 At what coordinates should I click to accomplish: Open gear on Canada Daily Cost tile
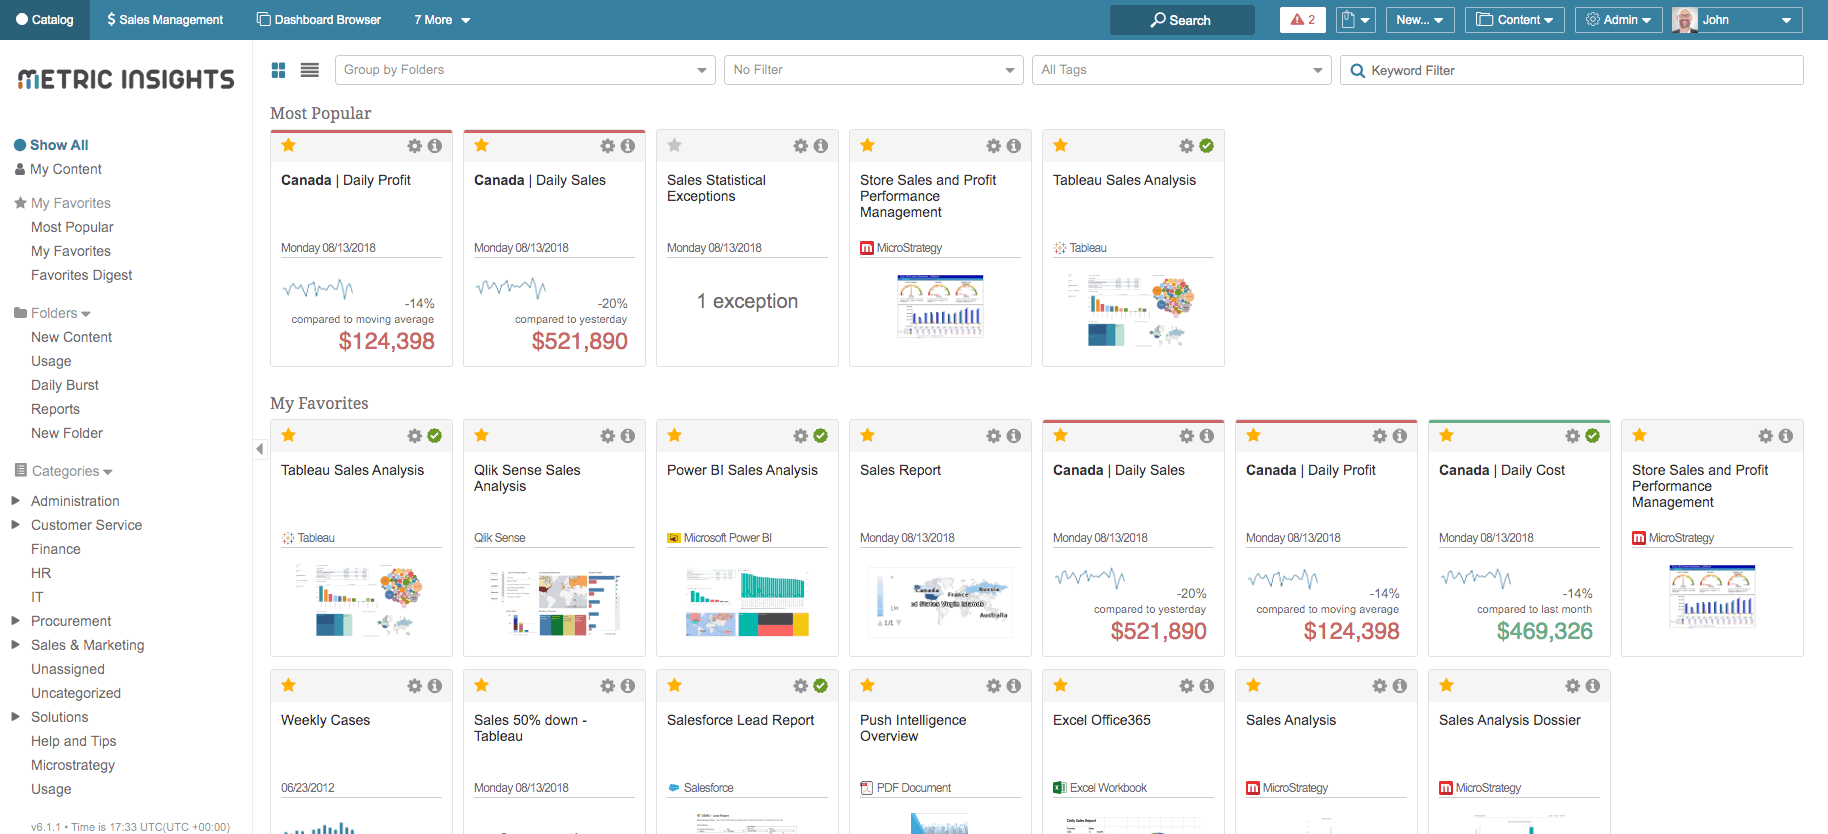(x=1573, y=436)
